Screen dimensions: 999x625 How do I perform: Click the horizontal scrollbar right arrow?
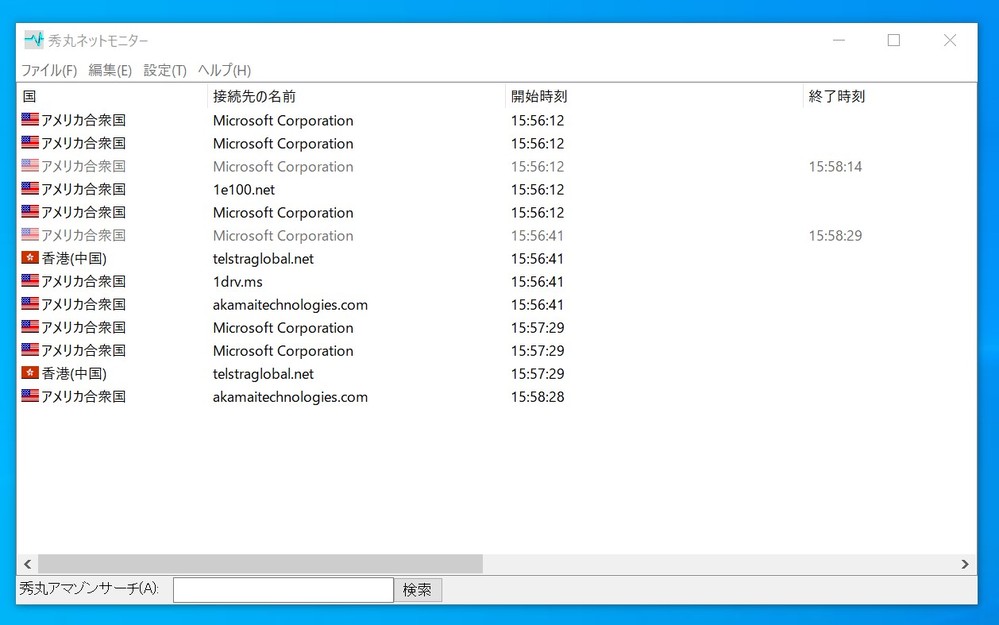[x=965, y=564]
